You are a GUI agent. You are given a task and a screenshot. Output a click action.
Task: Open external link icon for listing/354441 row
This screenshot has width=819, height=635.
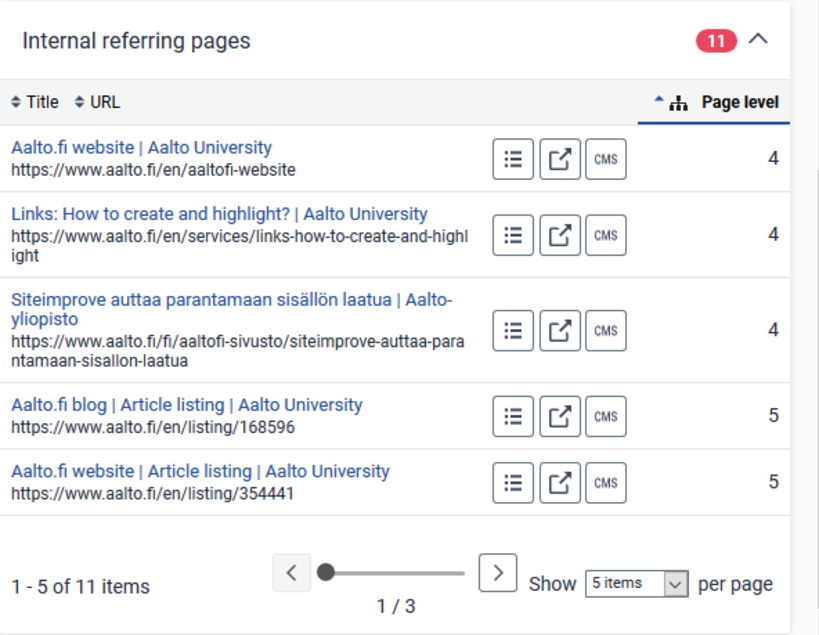[560, 482]
